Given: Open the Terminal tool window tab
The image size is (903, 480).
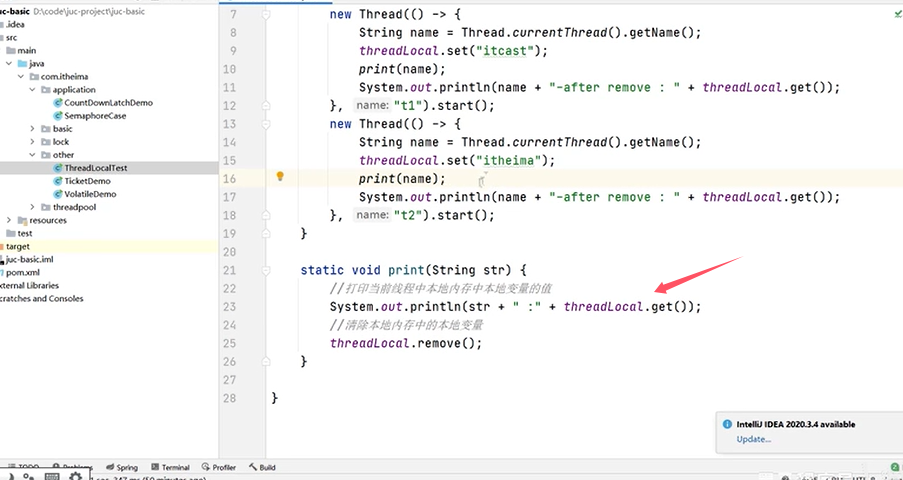Looking at the screenshot, I should tap(170, 467).
